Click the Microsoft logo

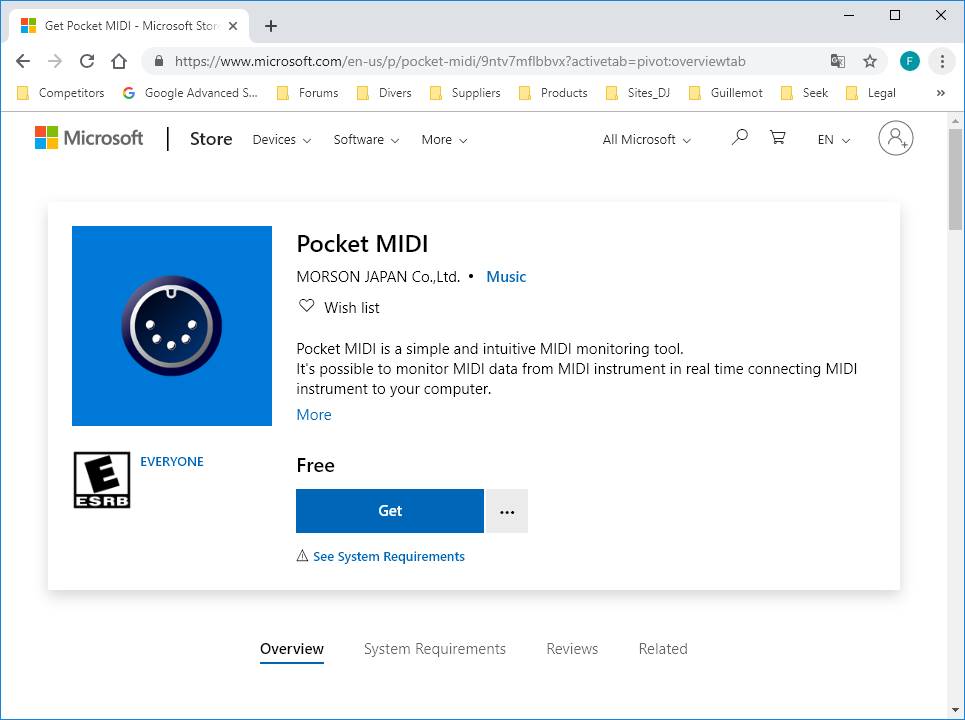pos(89,138)
